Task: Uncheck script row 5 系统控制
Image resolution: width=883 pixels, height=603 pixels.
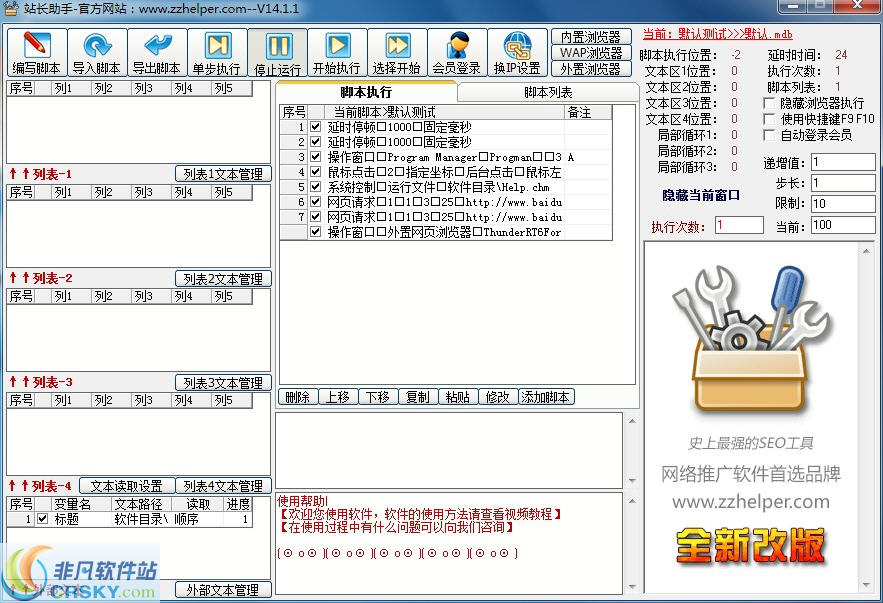Action: click(315, 187)
